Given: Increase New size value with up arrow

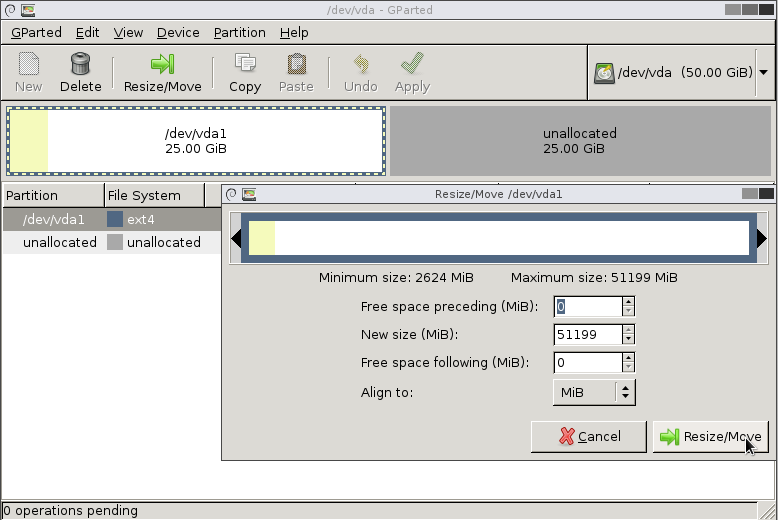Looking at the screenshot, I should [x=629, y=329].
